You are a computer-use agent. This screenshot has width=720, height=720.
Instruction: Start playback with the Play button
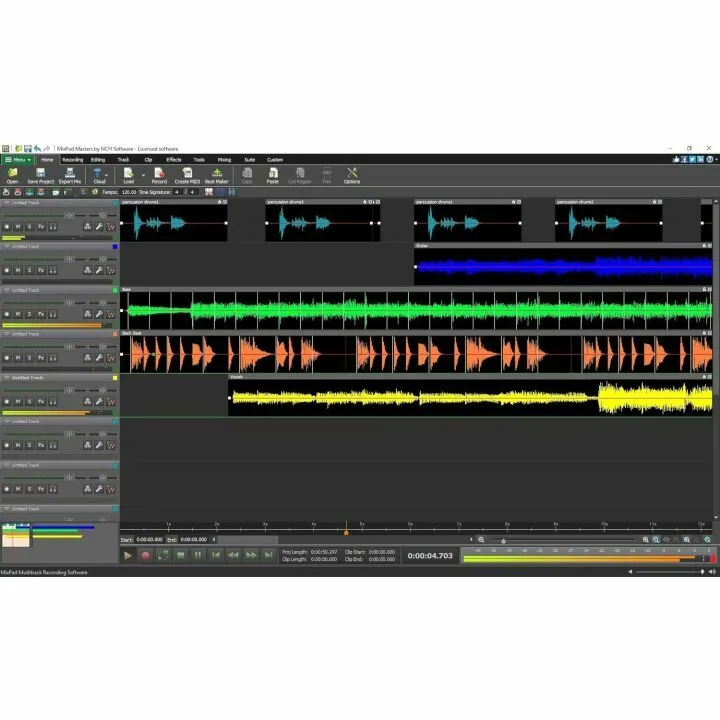[x=128, y=556]
